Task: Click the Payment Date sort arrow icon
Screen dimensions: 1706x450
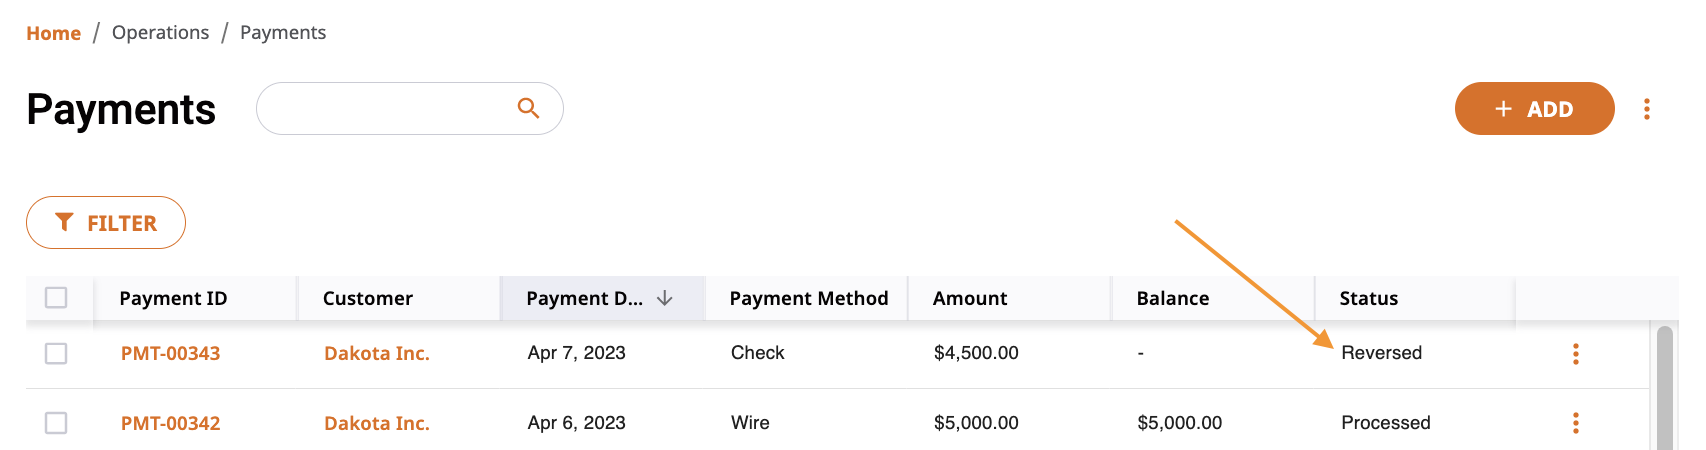Action: coord(664,298)
